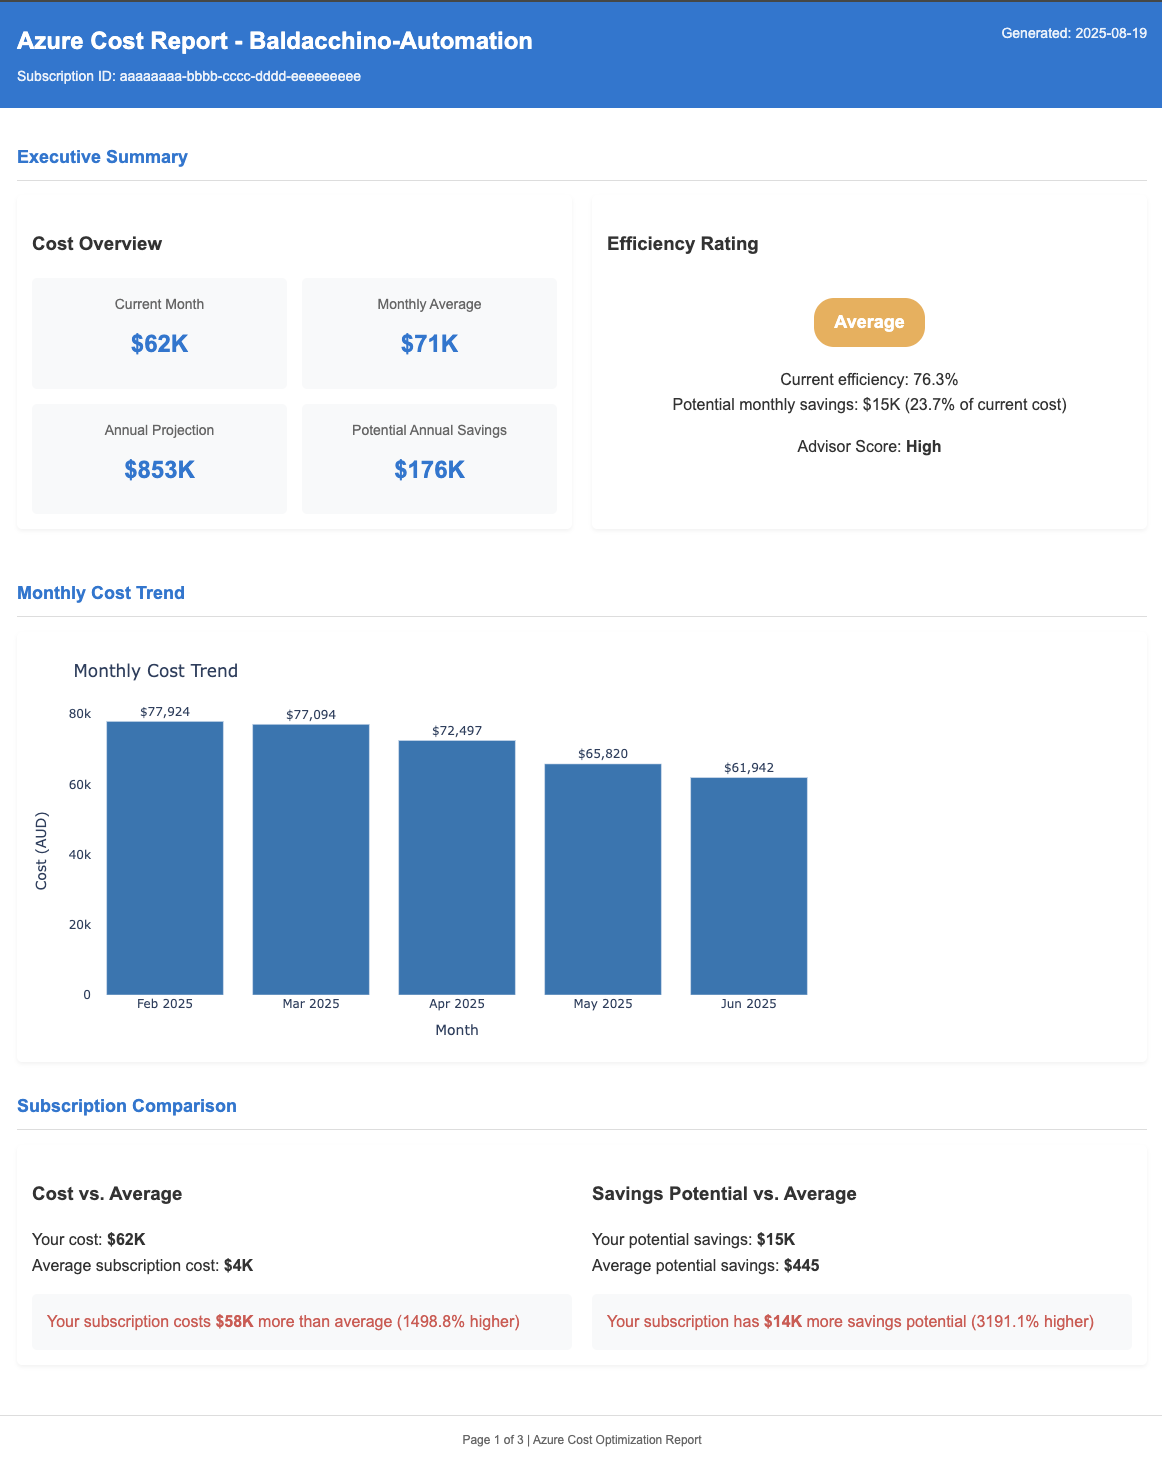Image resolution: width=1162 pixels, height=1460 pixels.
Task: Click the Page 1 of 3 footer text
Action: click(582, 1440)
